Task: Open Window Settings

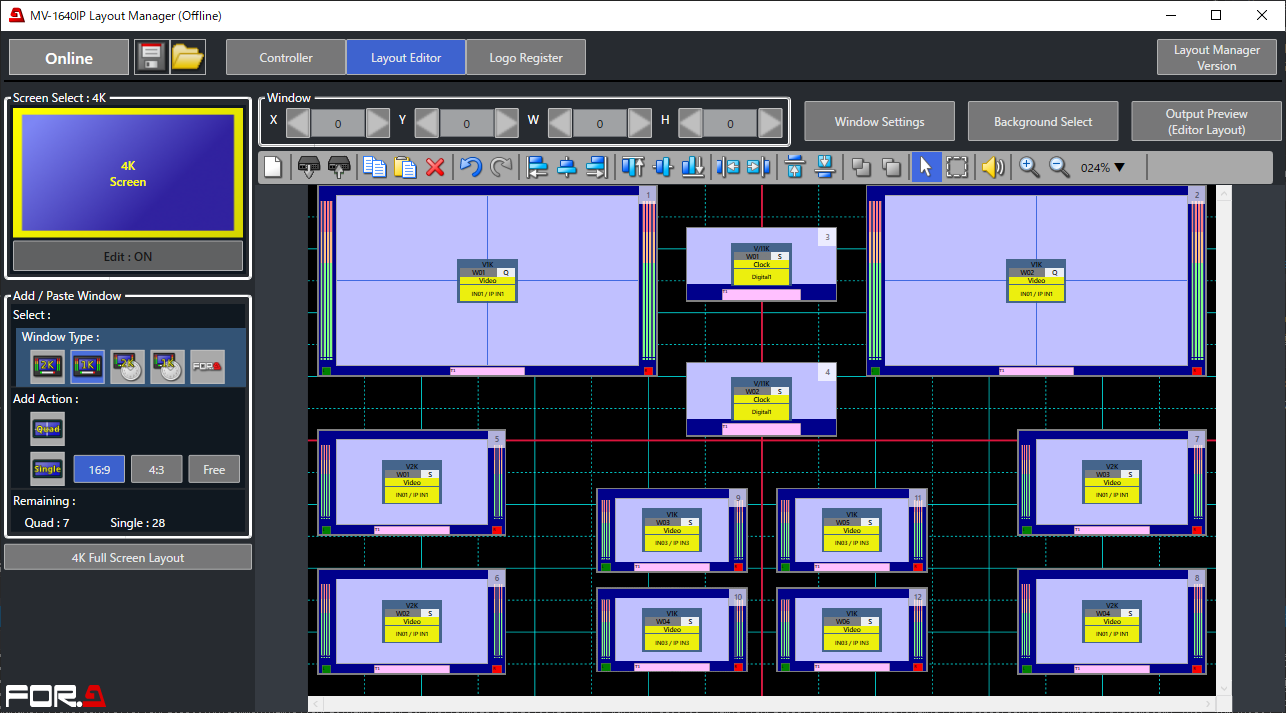Action: click(x=879, y=122)
